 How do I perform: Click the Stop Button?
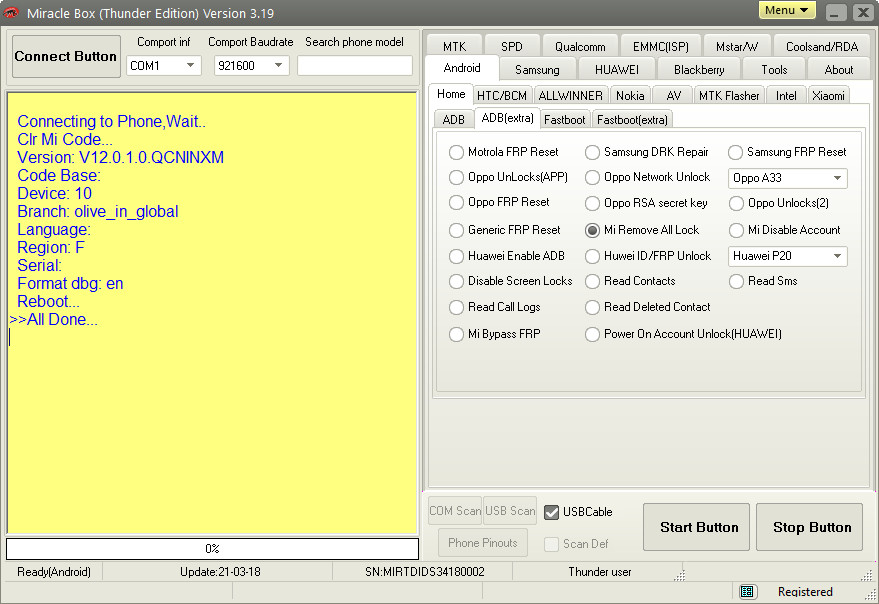pos(809,527)
